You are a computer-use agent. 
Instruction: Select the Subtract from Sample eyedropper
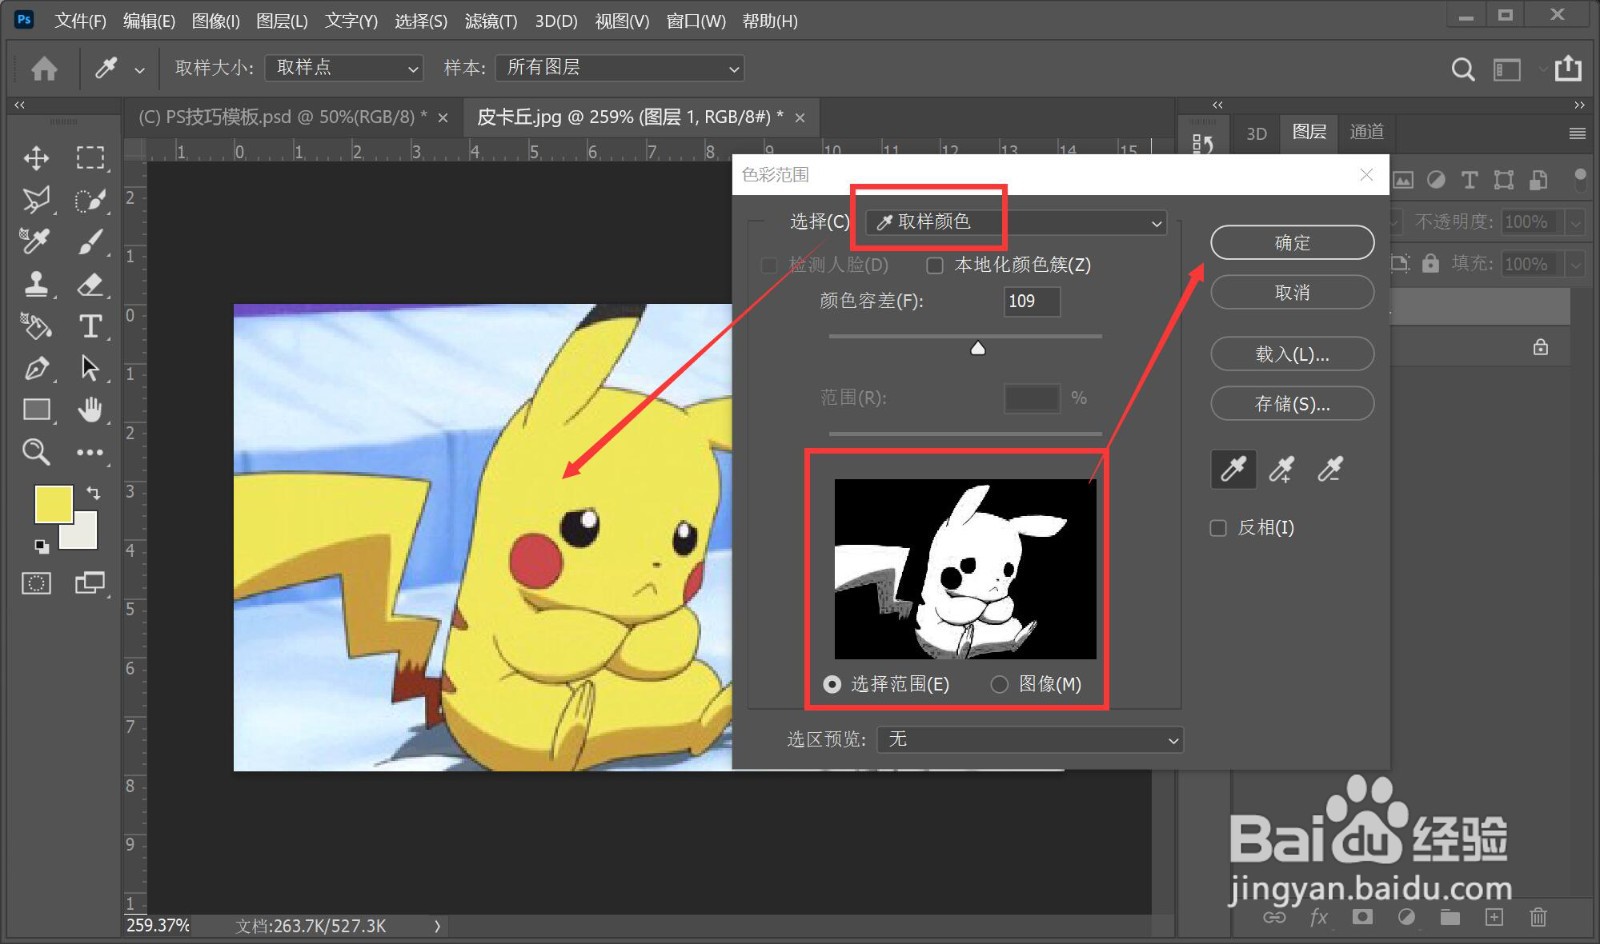[1329, 469]
